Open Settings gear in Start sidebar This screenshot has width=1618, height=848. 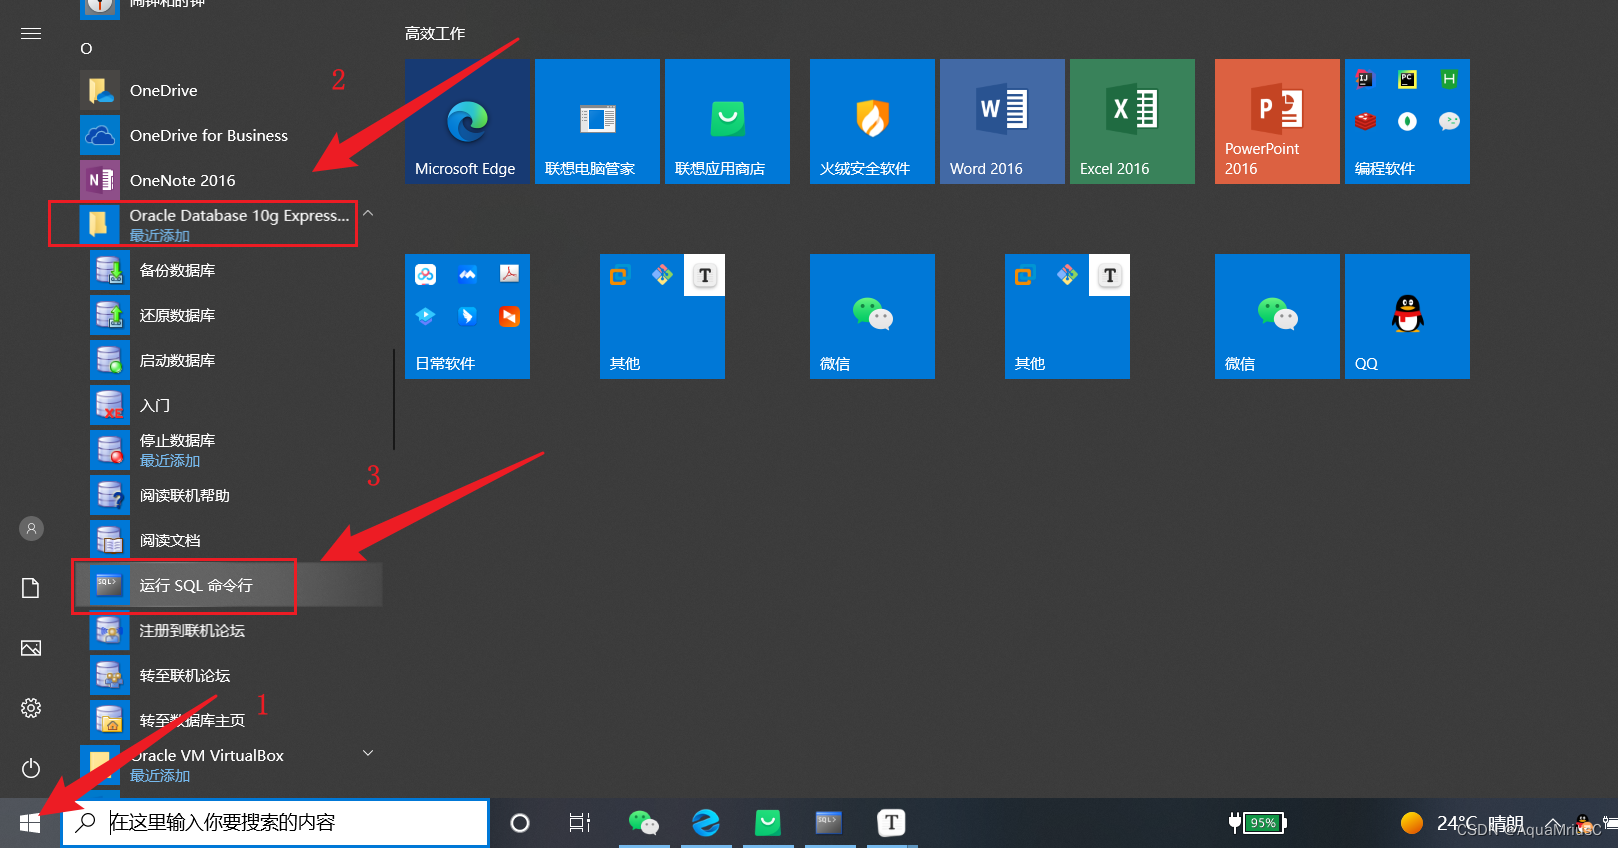tap(31, 708)
